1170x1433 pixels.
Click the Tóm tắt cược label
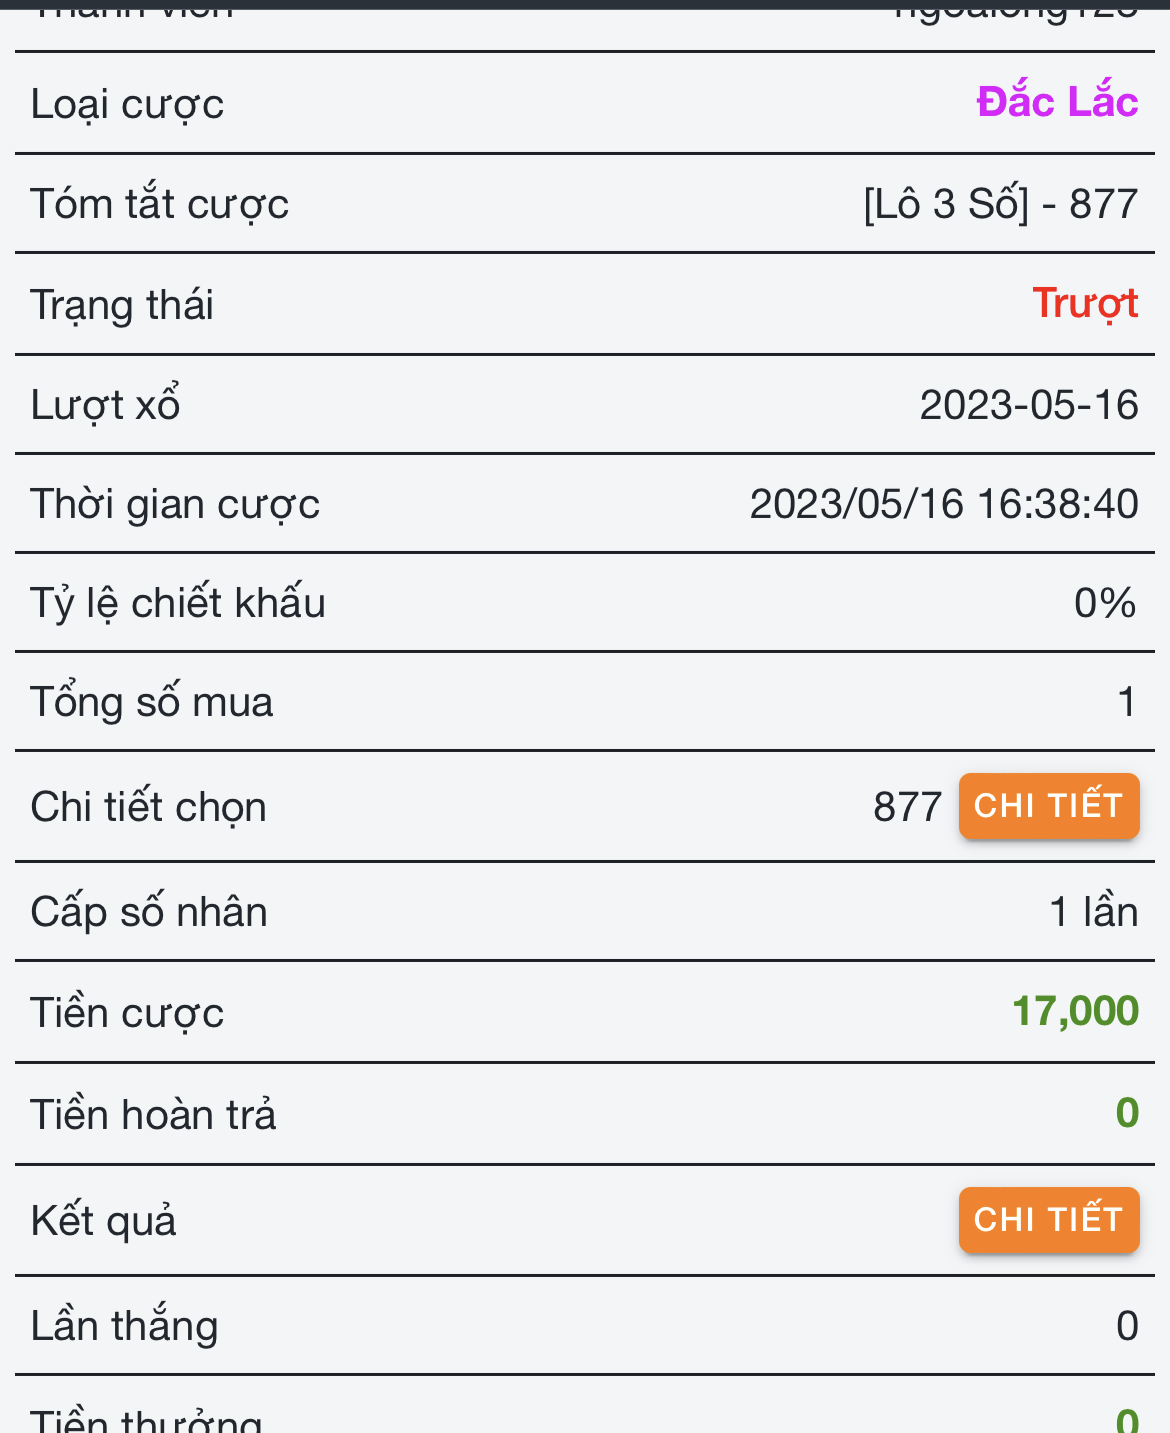coord(159,204)
